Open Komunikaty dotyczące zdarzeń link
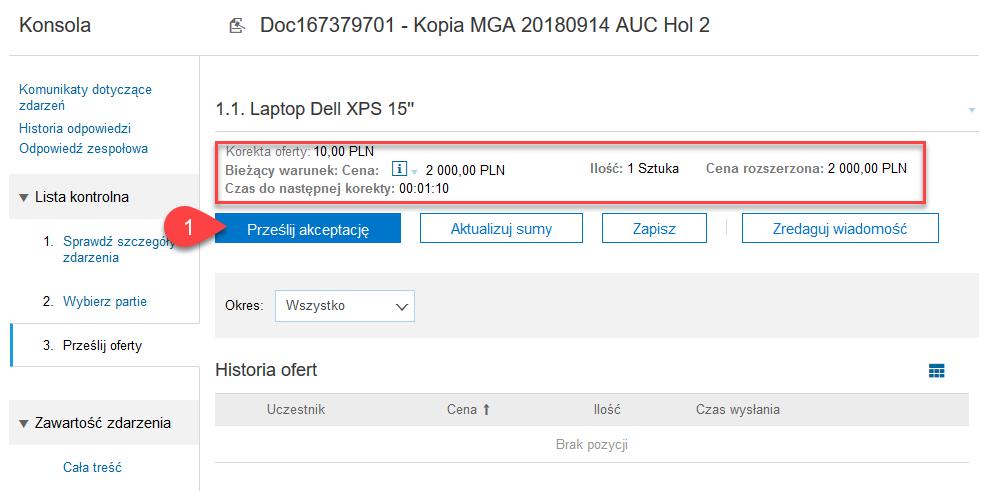The height and width of the screenshot is (491, 1000). pos(85,98)
